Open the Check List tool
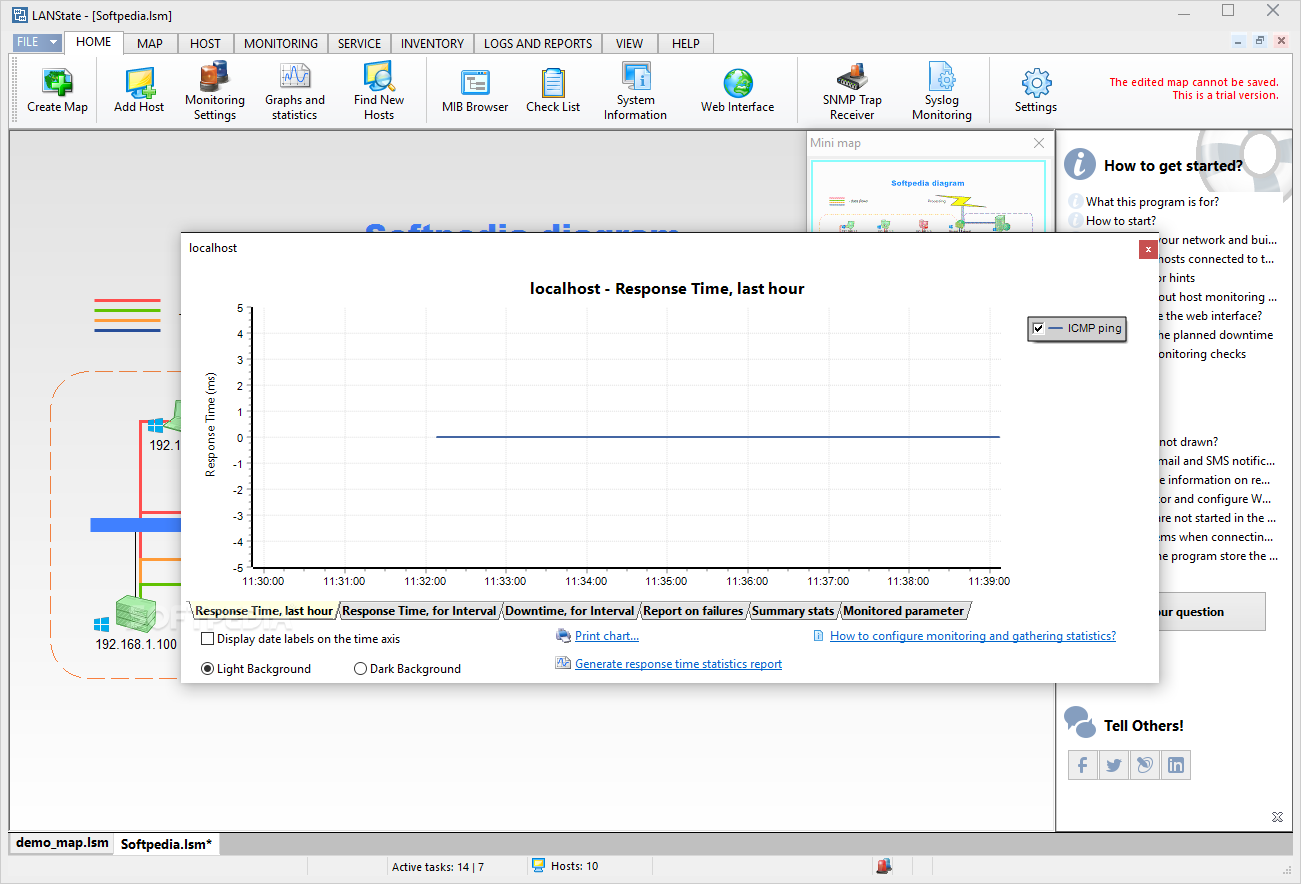This screenshot has height=884, width=1301. (553, 90)
